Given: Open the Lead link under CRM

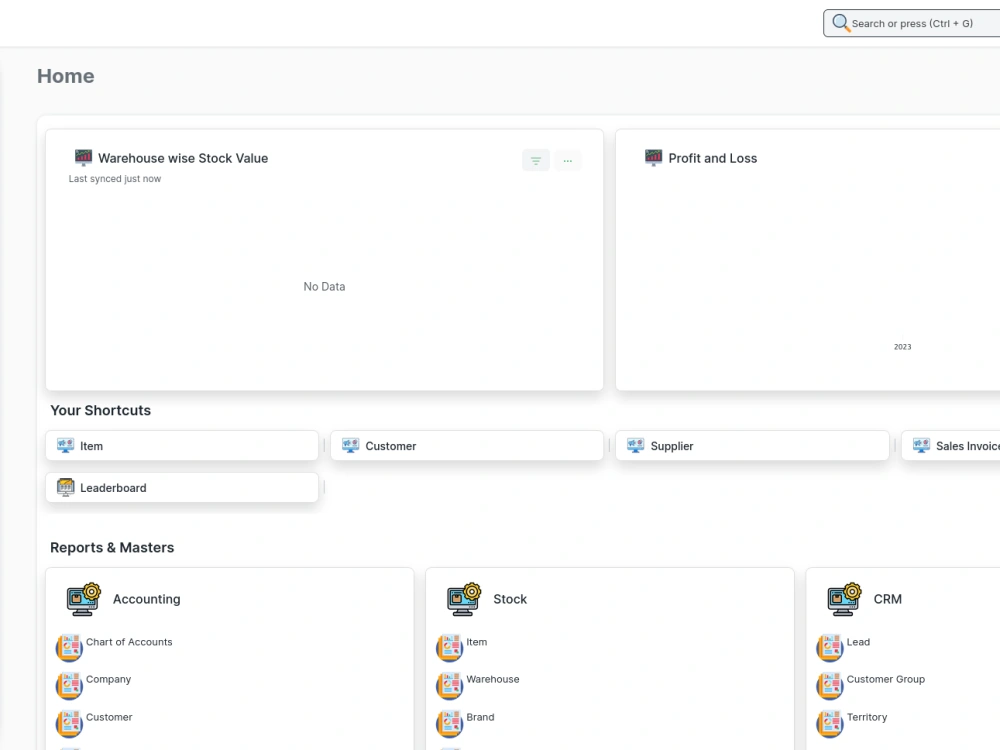Looking at the screenshot, I should (x=856, y=642).
